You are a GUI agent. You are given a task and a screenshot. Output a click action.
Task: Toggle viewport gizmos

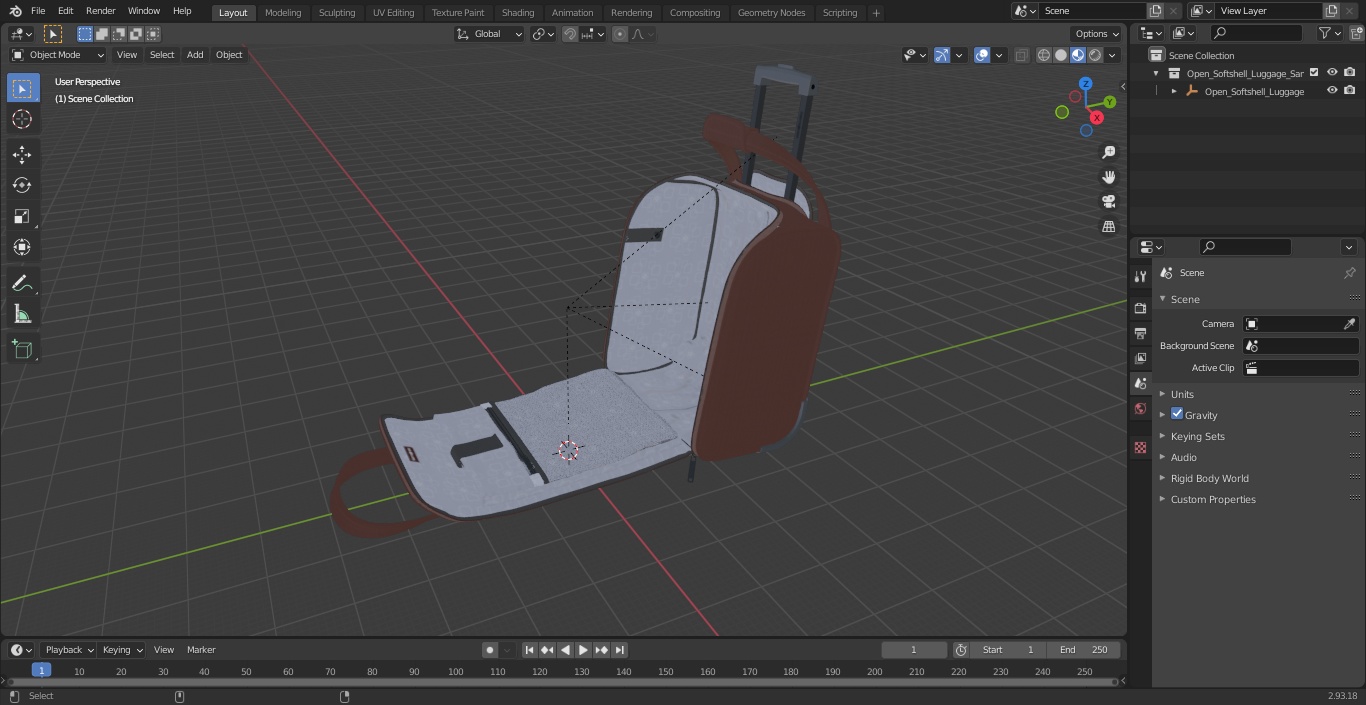click(x=942, y=55)
